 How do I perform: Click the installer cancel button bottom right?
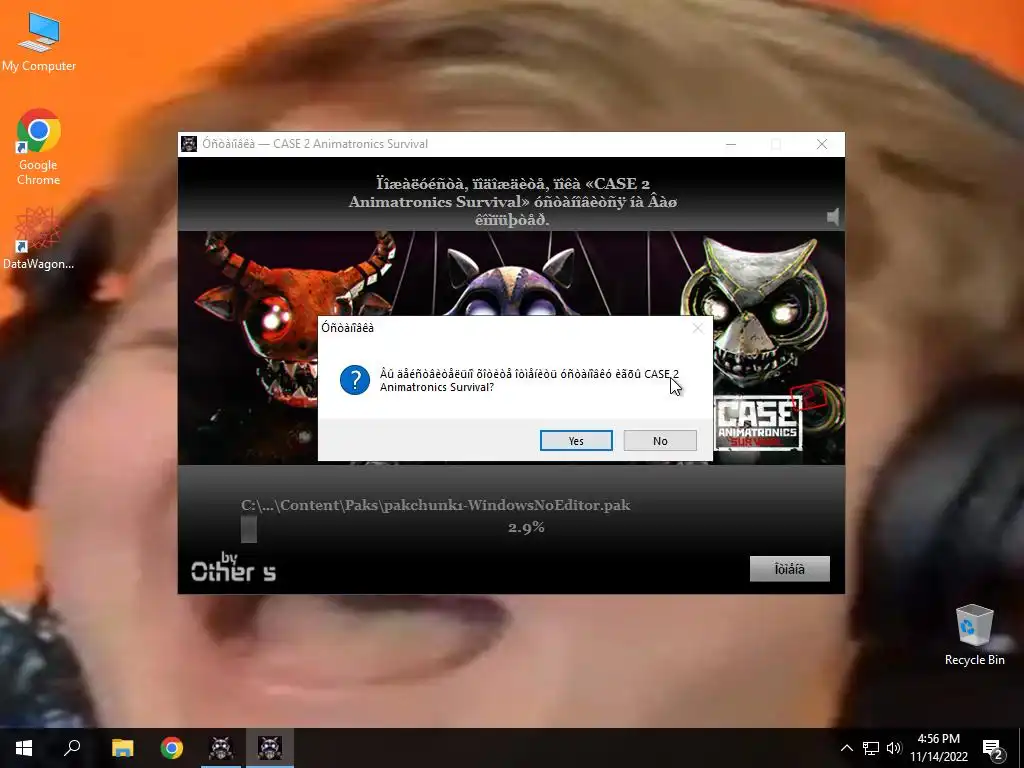coord(790,569)
